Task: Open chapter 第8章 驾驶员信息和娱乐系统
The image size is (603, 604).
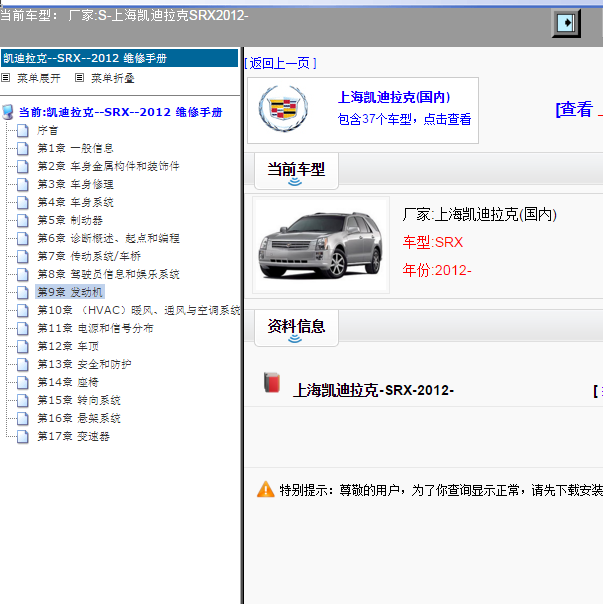Action: click(108, 274)
